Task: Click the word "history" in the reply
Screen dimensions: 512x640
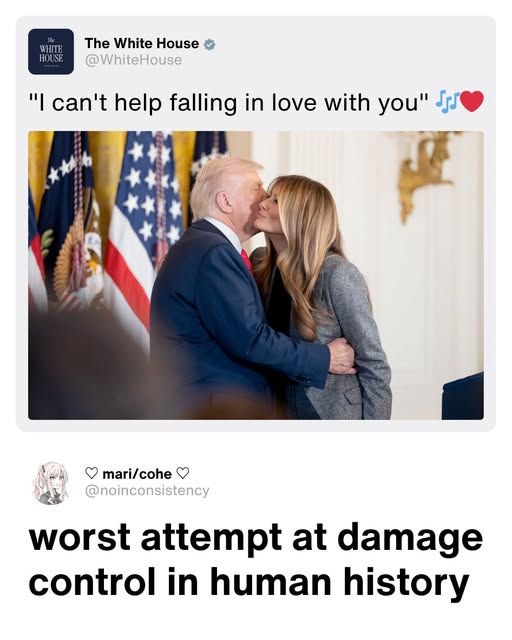Action: (x=406, y=582)
